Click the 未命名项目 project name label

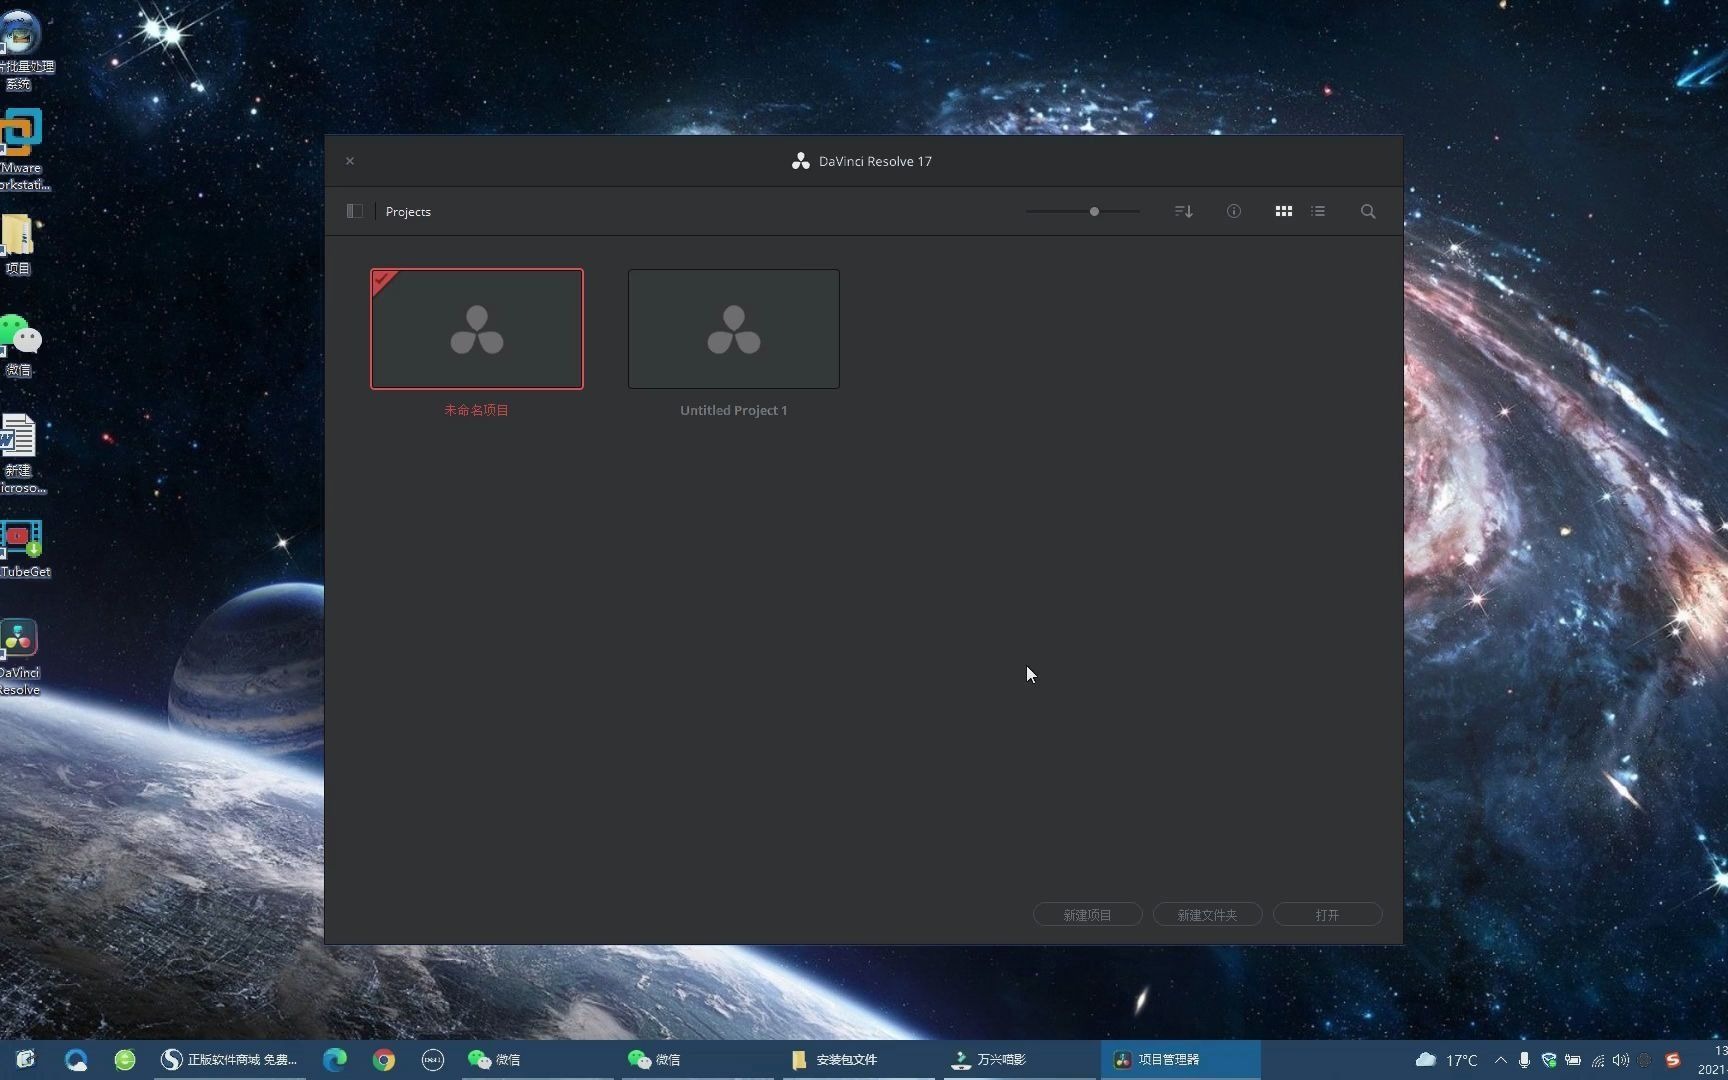click(x=477, y=410)
